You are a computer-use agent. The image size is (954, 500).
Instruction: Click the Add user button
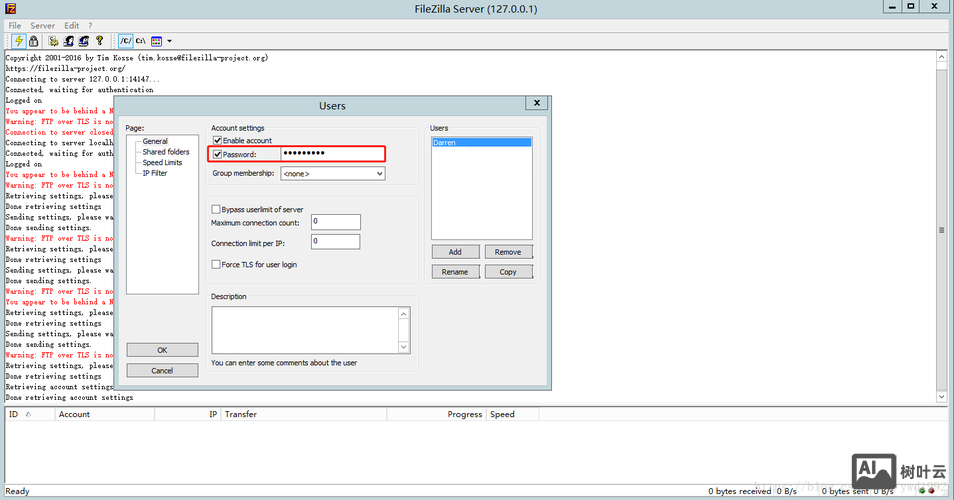pos(455,252)
